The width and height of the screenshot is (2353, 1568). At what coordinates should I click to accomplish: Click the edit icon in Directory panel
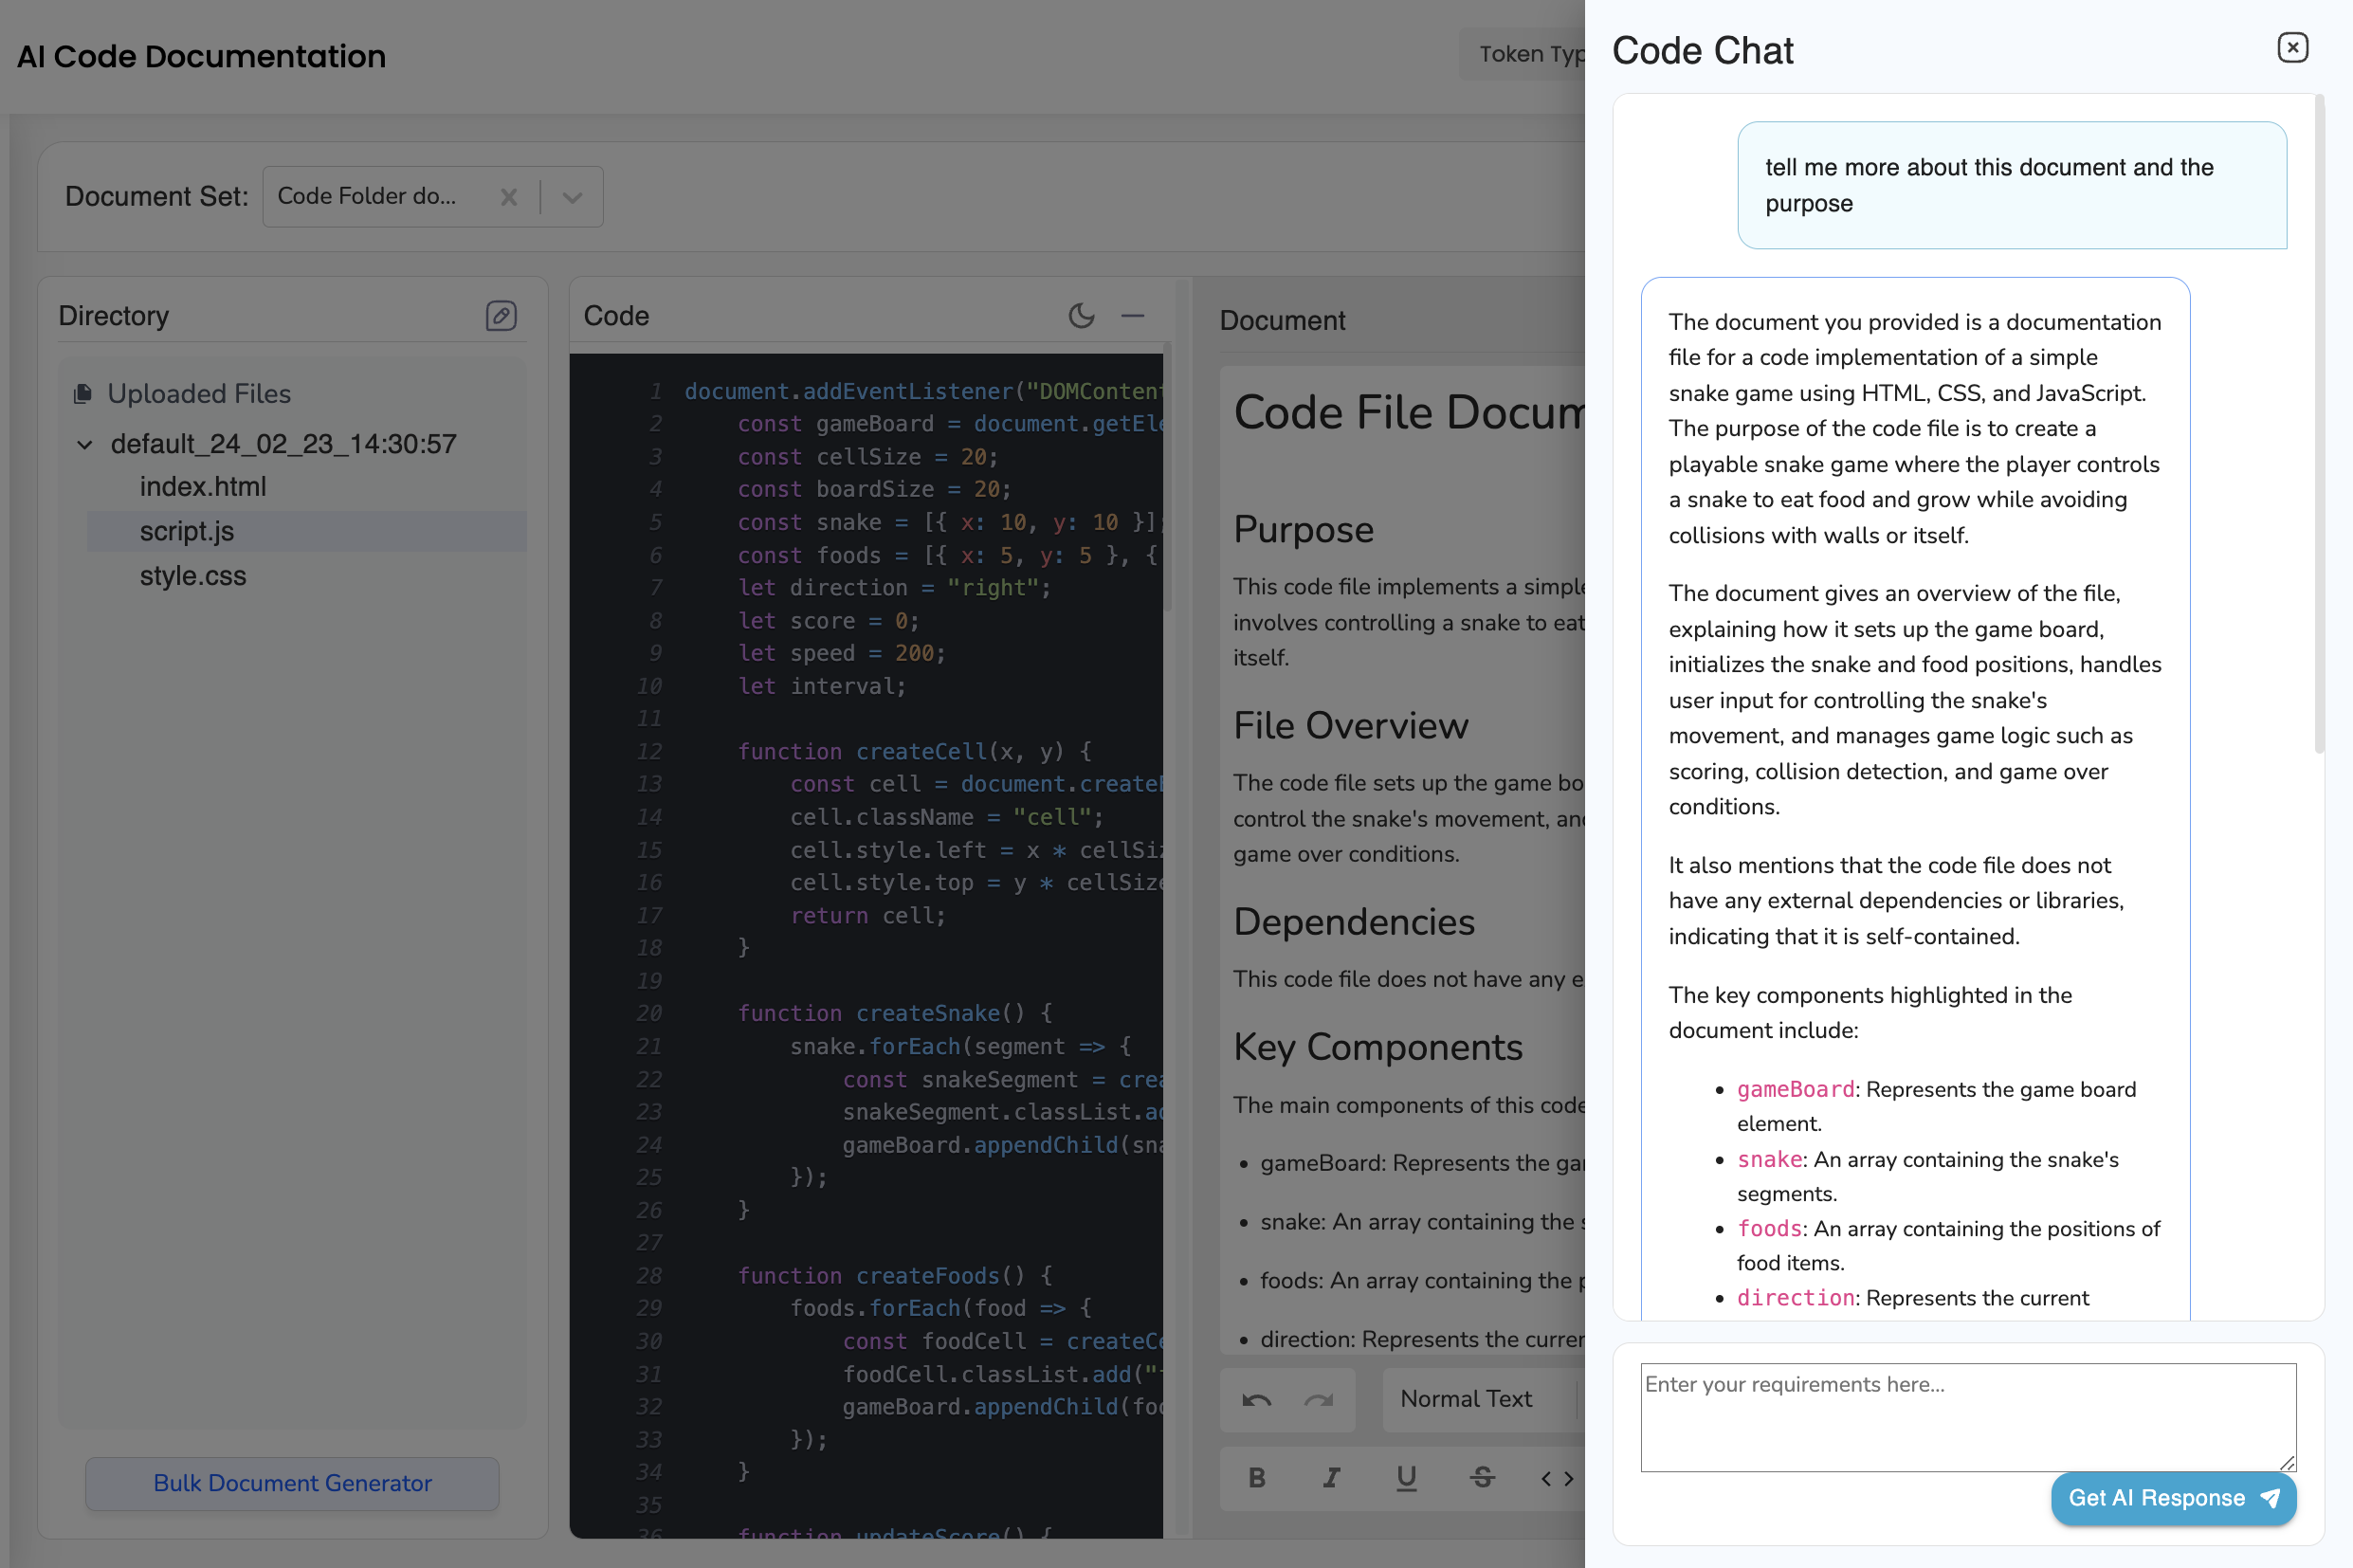coord(501,316)
